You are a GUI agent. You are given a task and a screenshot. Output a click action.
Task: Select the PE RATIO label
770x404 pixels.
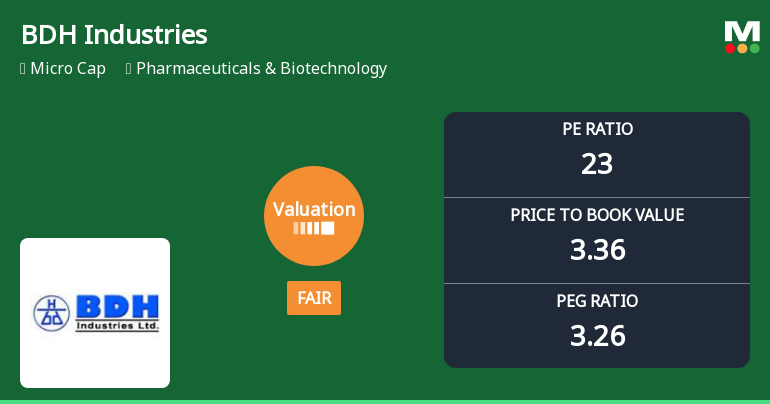click(597, 130)
